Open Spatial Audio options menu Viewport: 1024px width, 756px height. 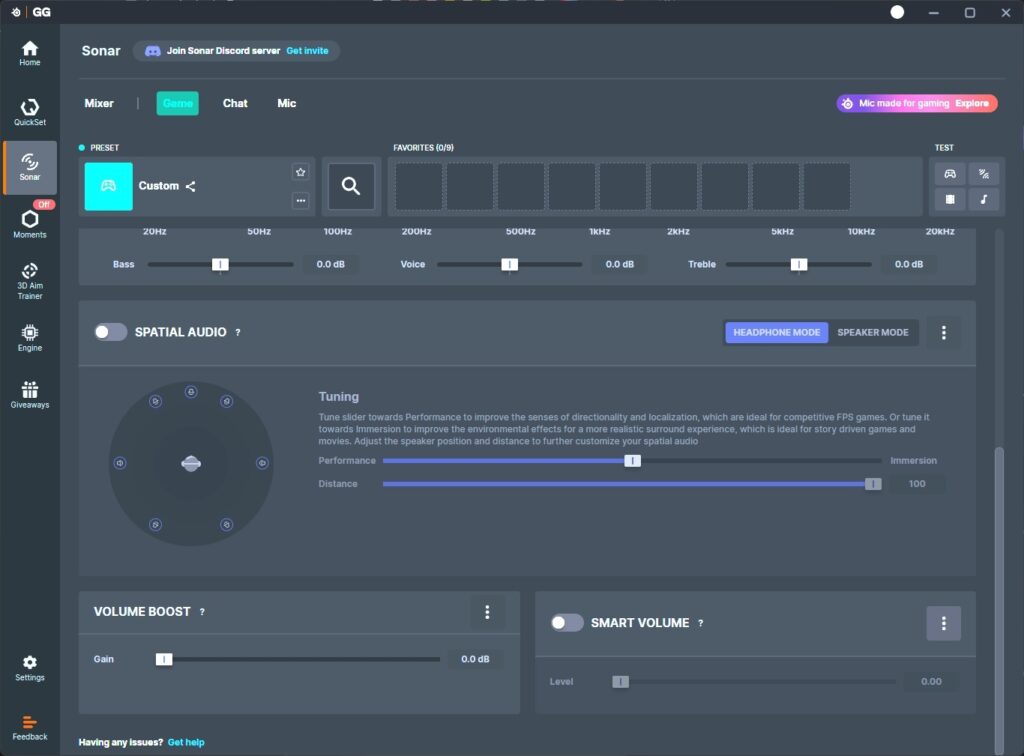[x=944, y=332]
